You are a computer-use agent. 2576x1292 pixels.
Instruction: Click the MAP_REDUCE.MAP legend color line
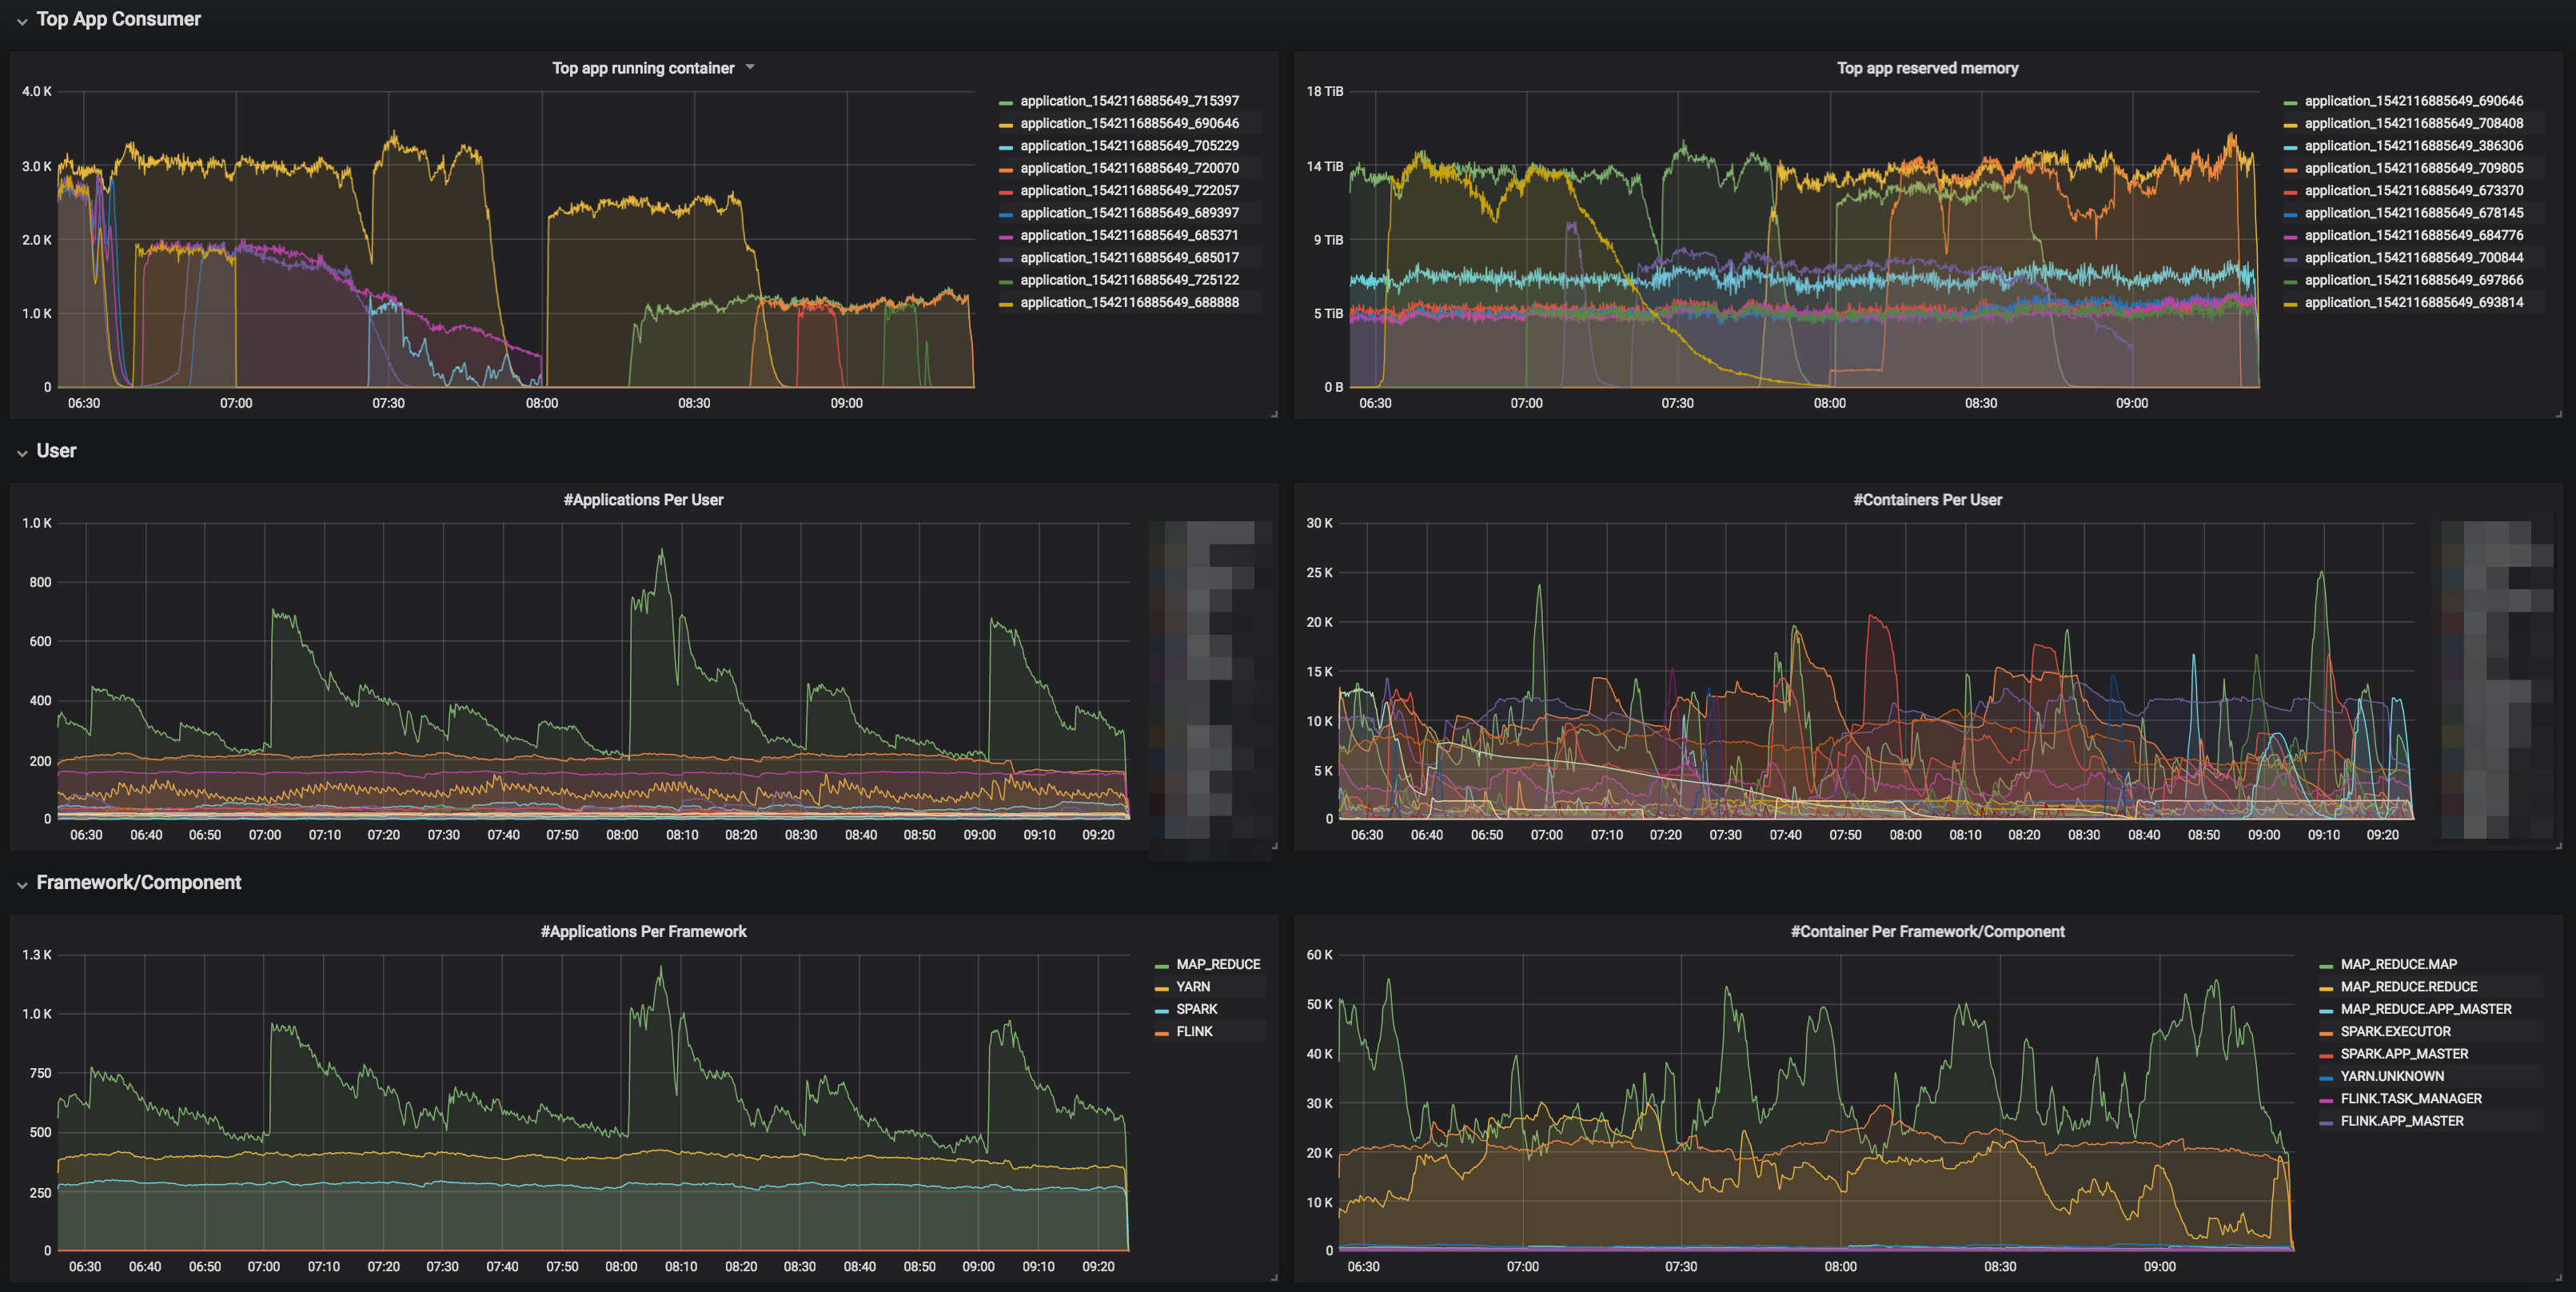(x=2326, y=966)
